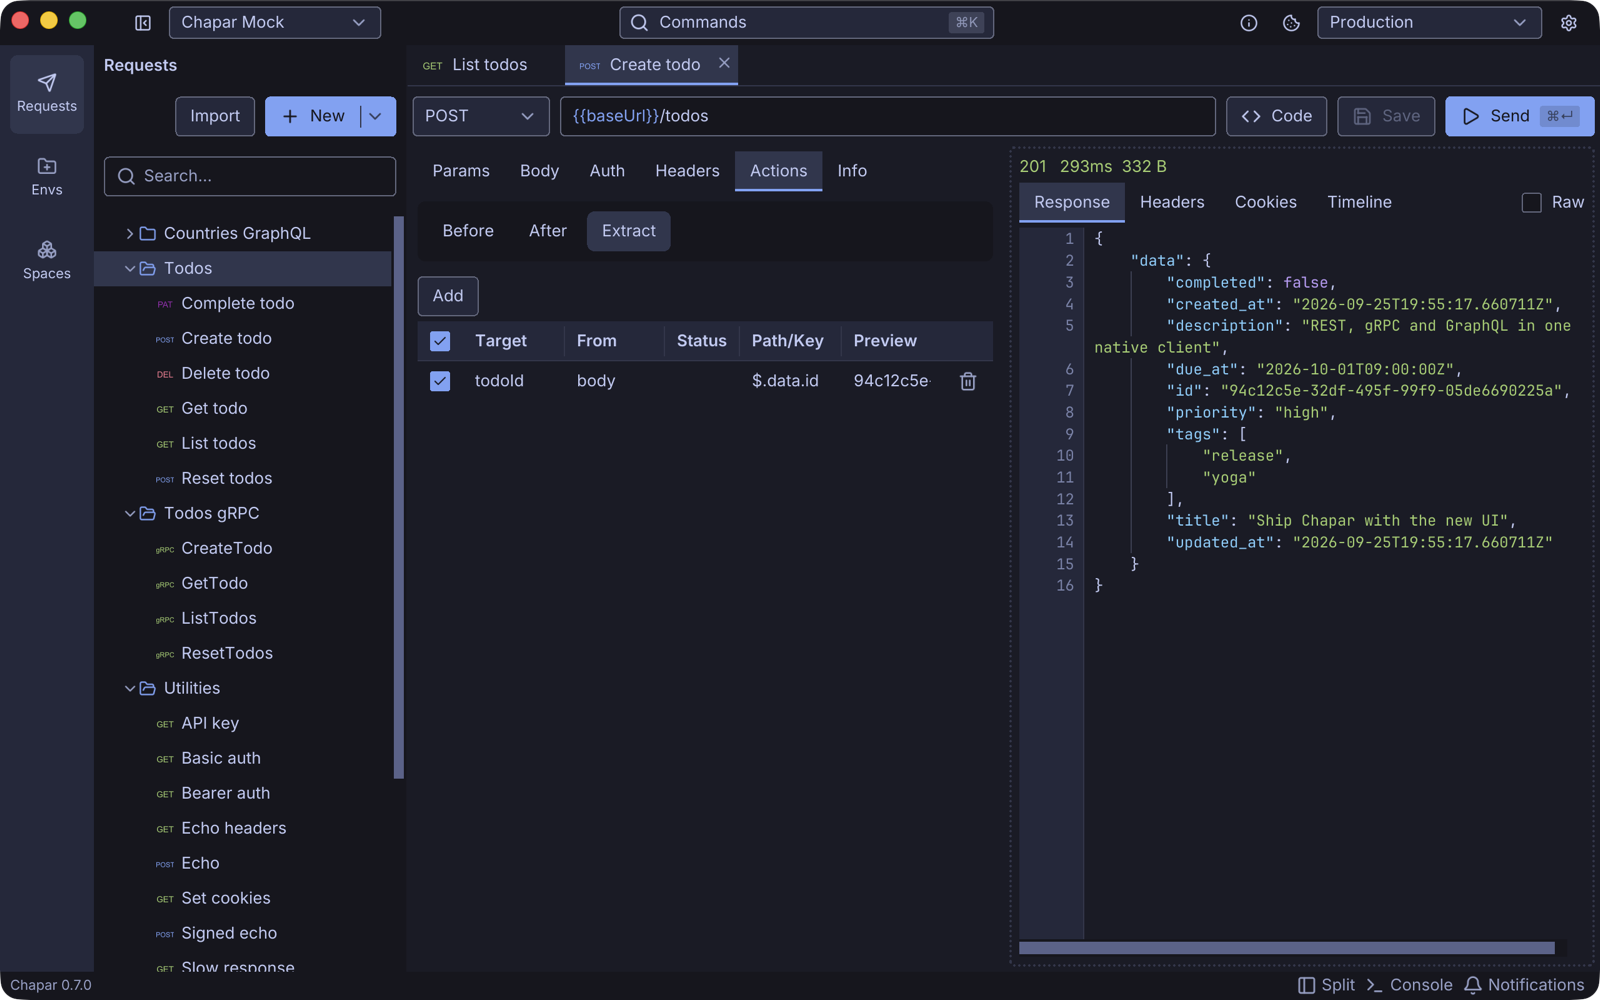The image size is (1600, 1000).
Task: Focus the request search field
Action: pos(250,176)
